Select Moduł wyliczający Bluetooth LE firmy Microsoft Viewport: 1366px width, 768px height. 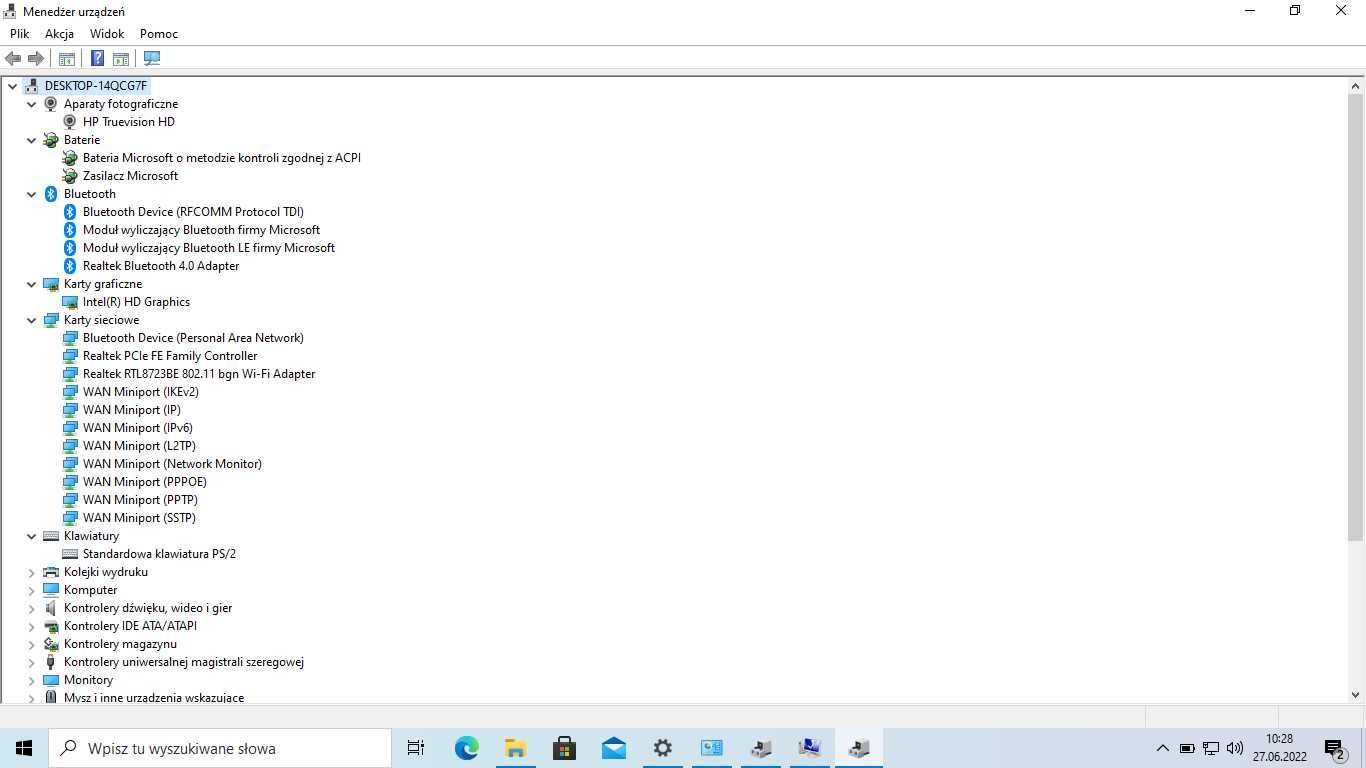tap(209, 248)
